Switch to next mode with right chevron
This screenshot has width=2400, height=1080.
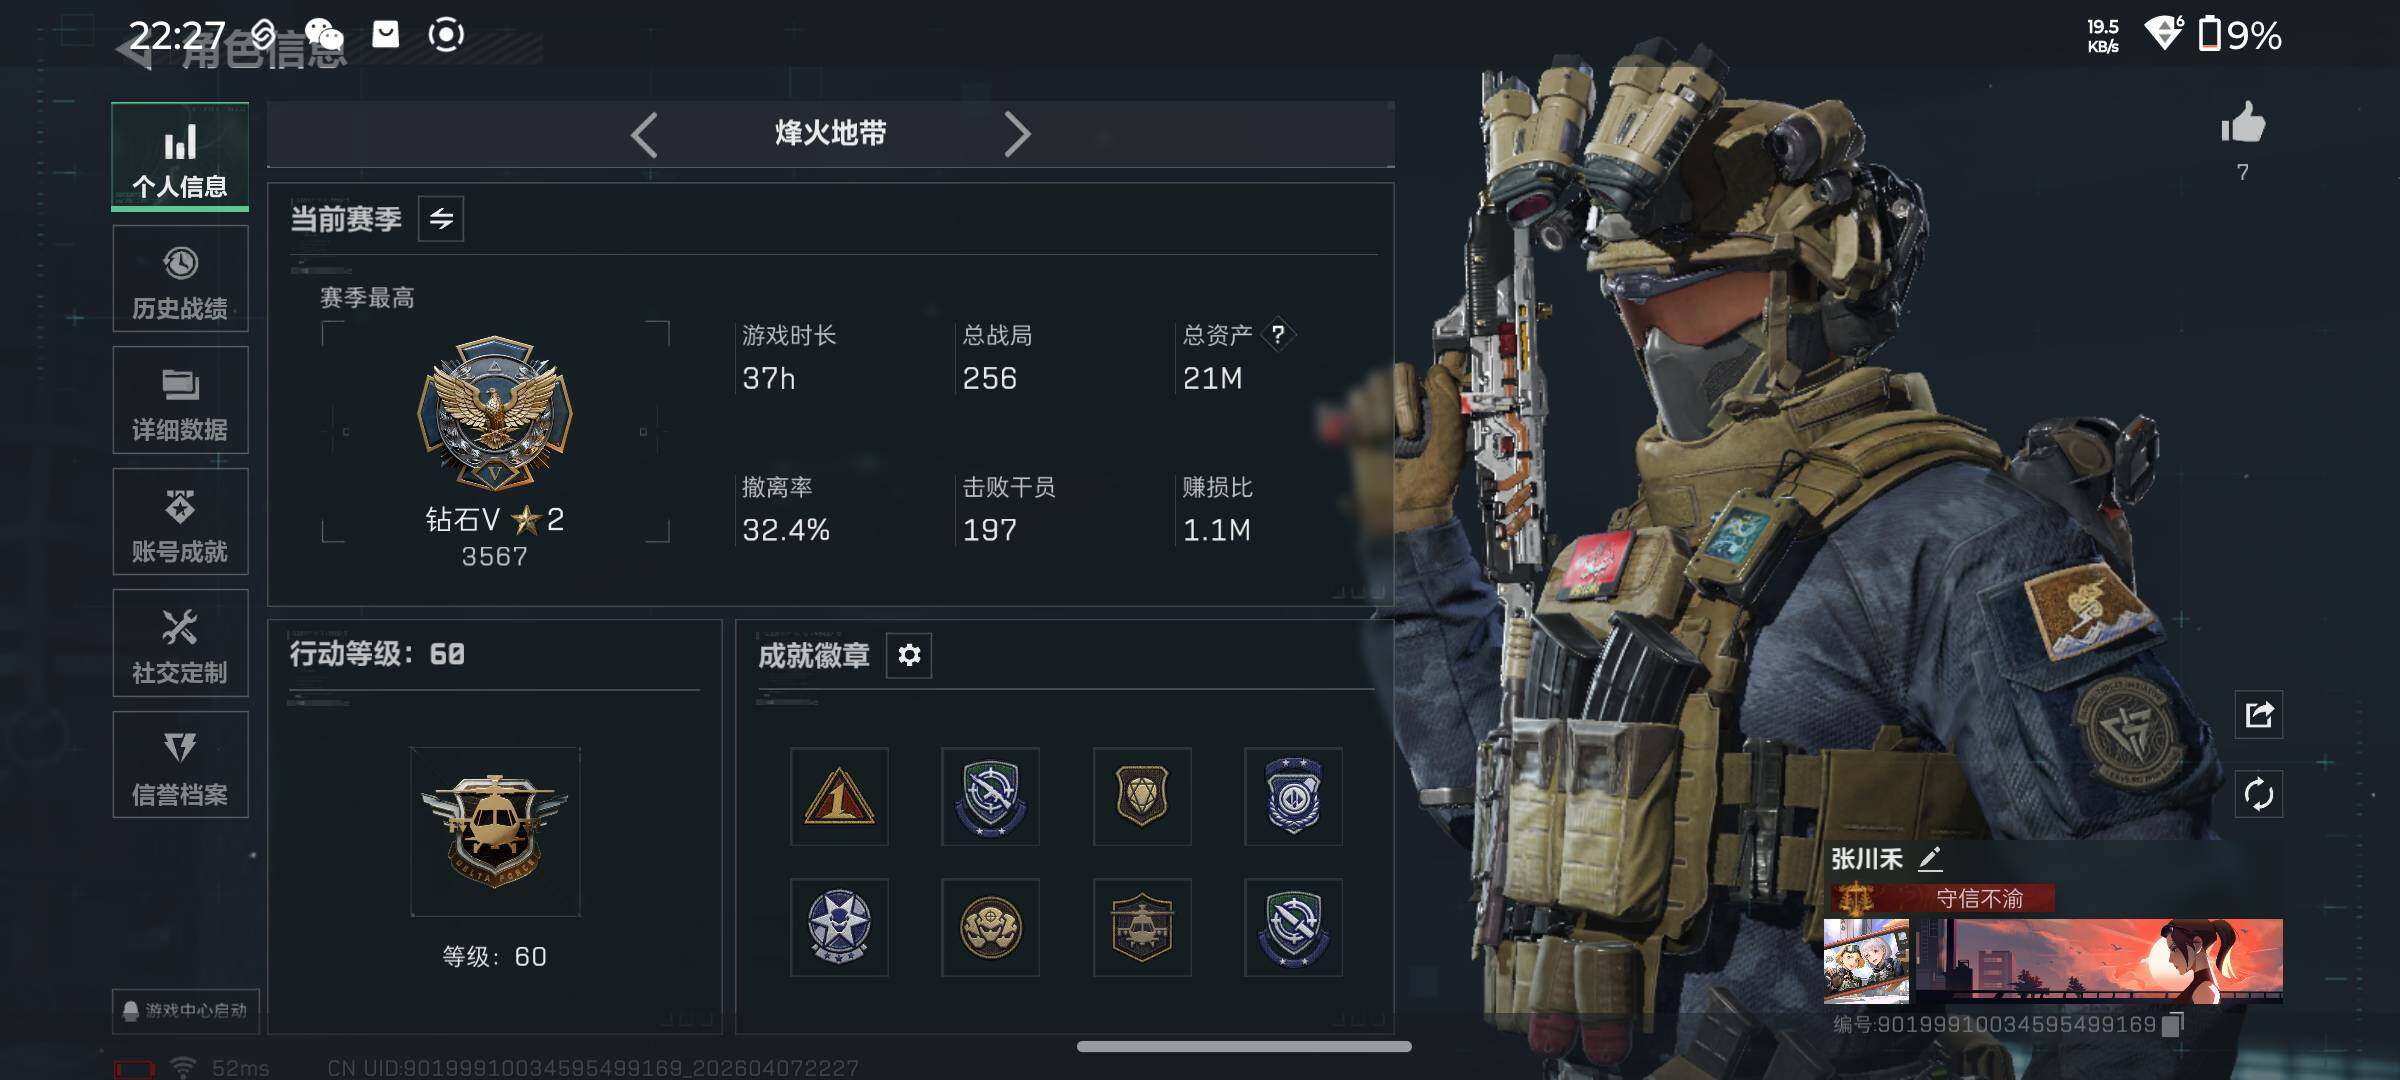(x=1017, y=134)
